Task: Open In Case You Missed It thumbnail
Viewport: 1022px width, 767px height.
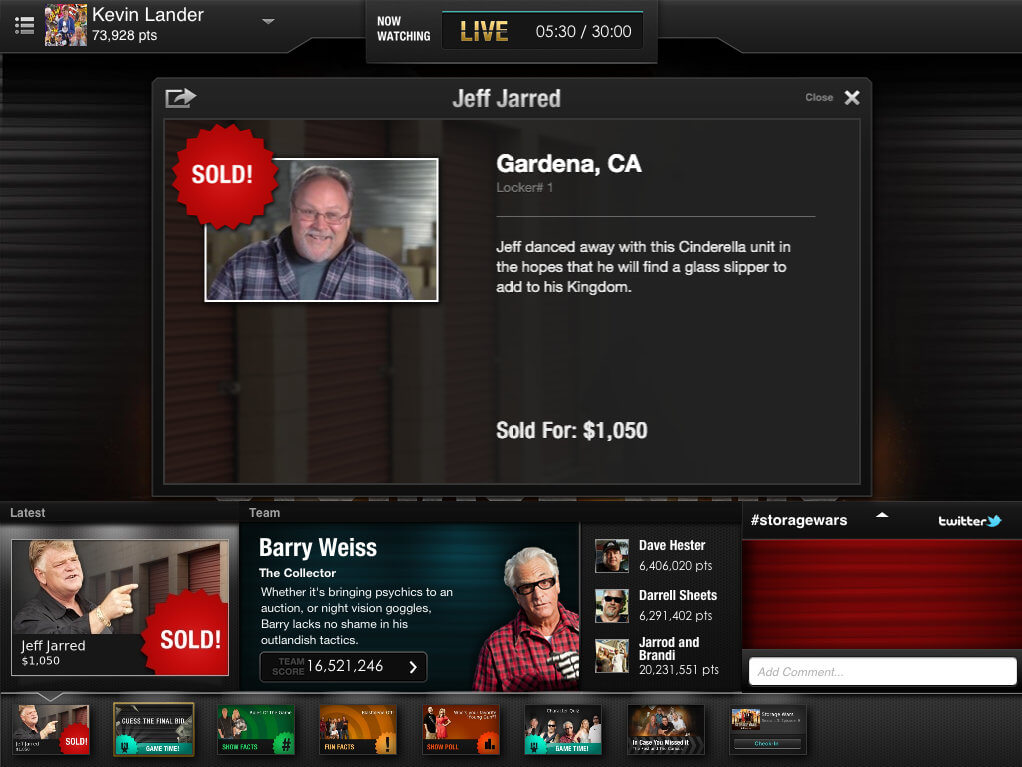Action: click(665, 729)
